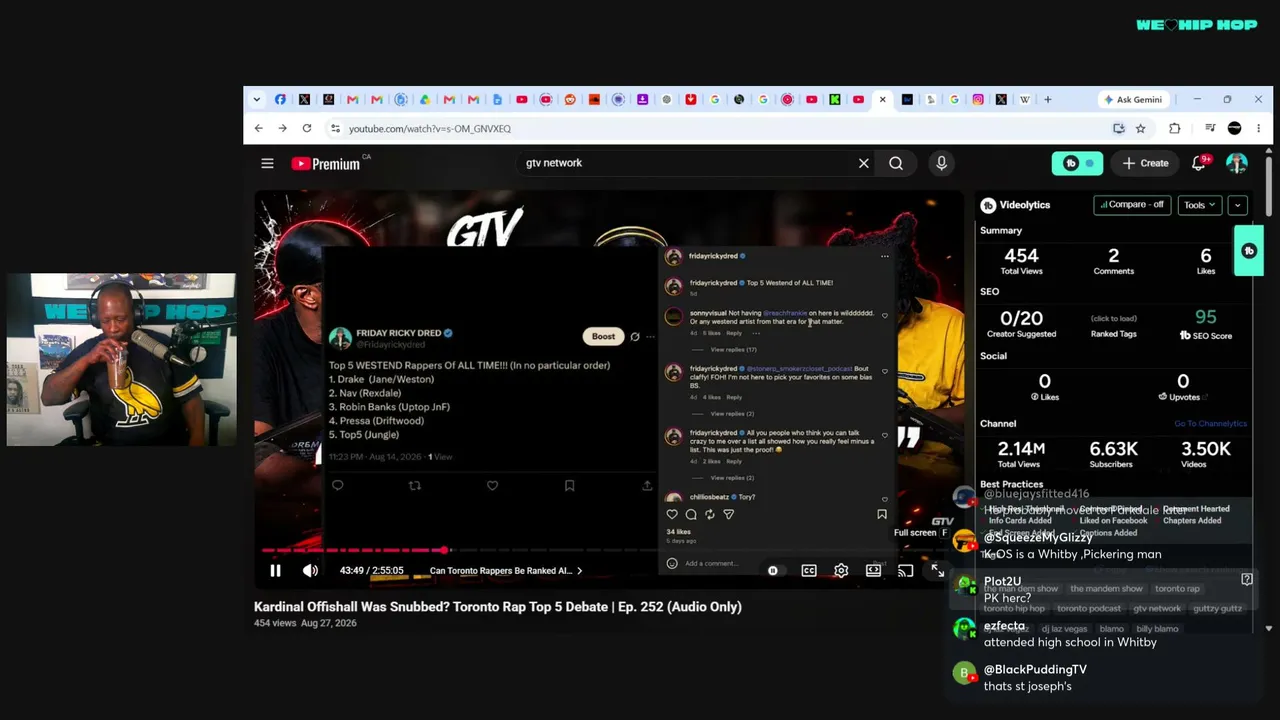Open the player settings gear
Viewport: 1280px width, 720px height.
click(x=841, y=571)
